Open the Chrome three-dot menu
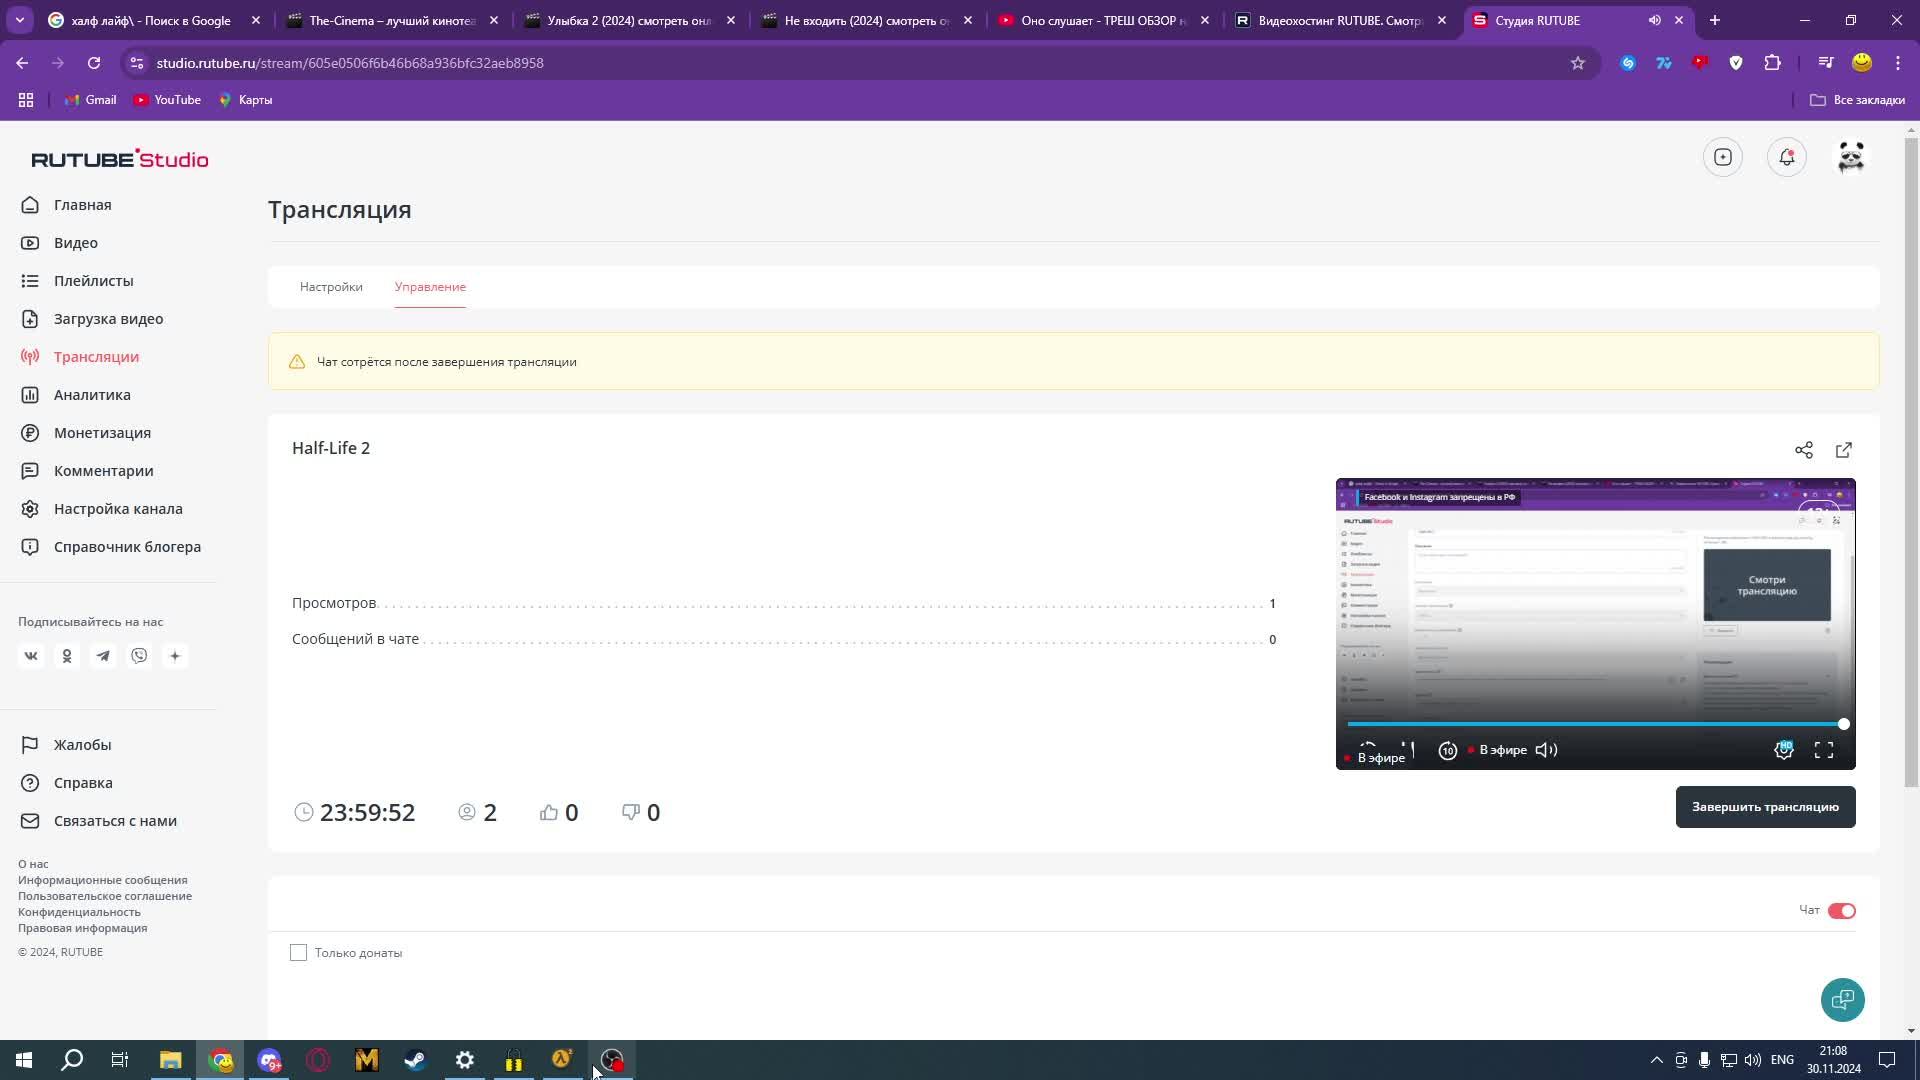 click(x=1898, y=63)
